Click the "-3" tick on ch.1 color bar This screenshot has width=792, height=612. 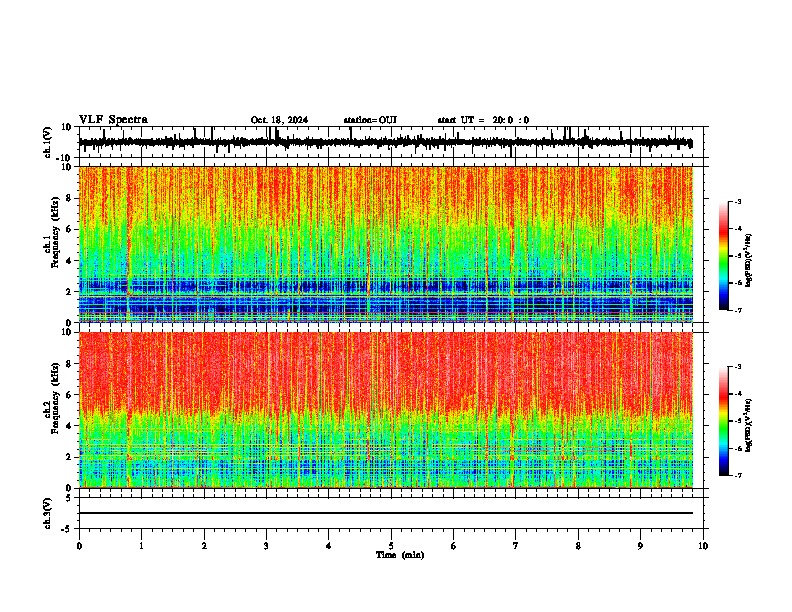[737, 202]
